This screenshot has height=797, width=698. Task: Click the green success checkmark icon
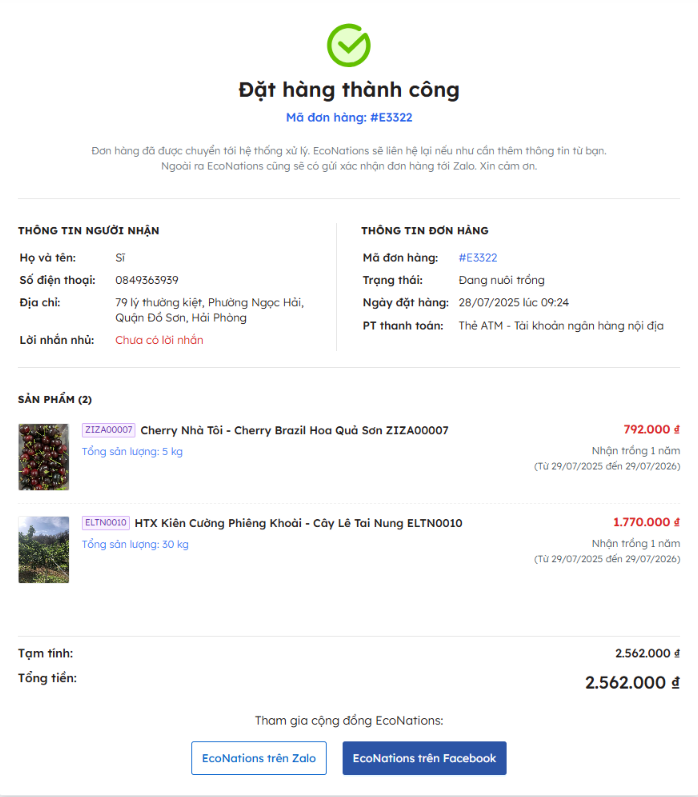pyautogui.click(x=349, y=45)
